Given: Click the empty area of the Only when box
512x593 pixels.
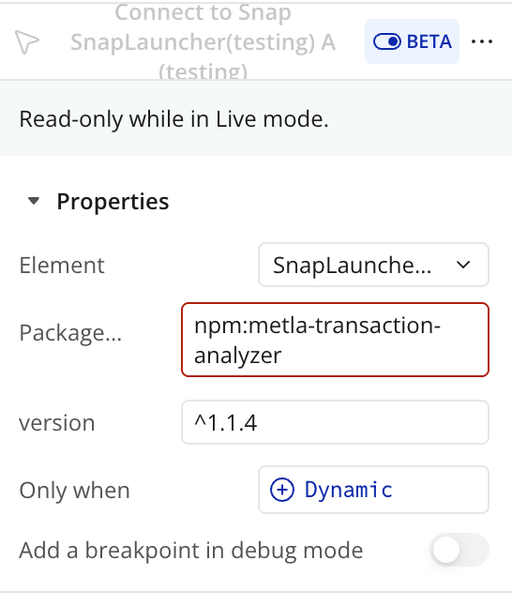Looking at the screenshot, I should click(441, 490).
